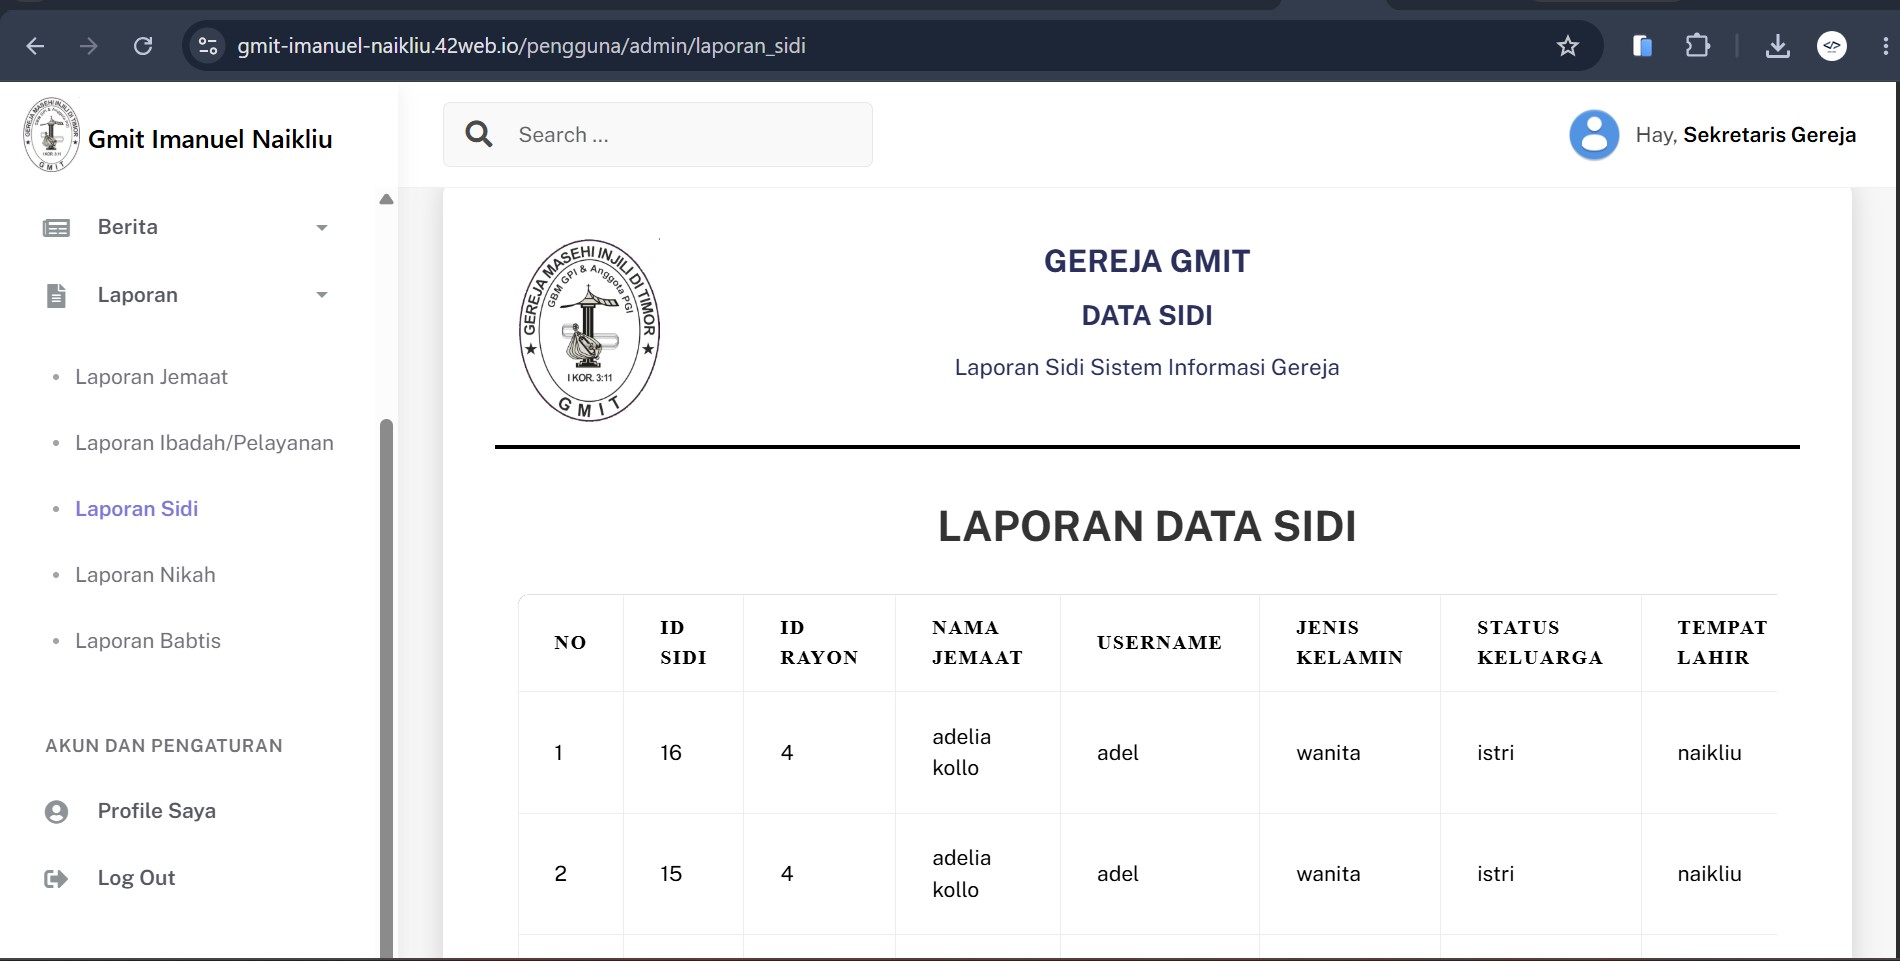1900x961 pixels.
Task: Click adelia kollo in row 2
Action: [x=961, y=874]
